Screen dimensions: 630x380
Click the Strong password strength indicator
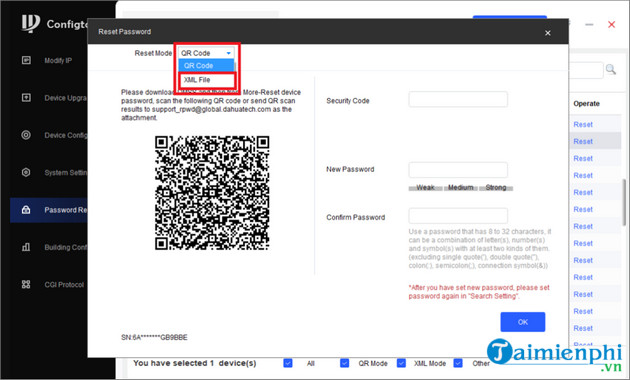496,188
